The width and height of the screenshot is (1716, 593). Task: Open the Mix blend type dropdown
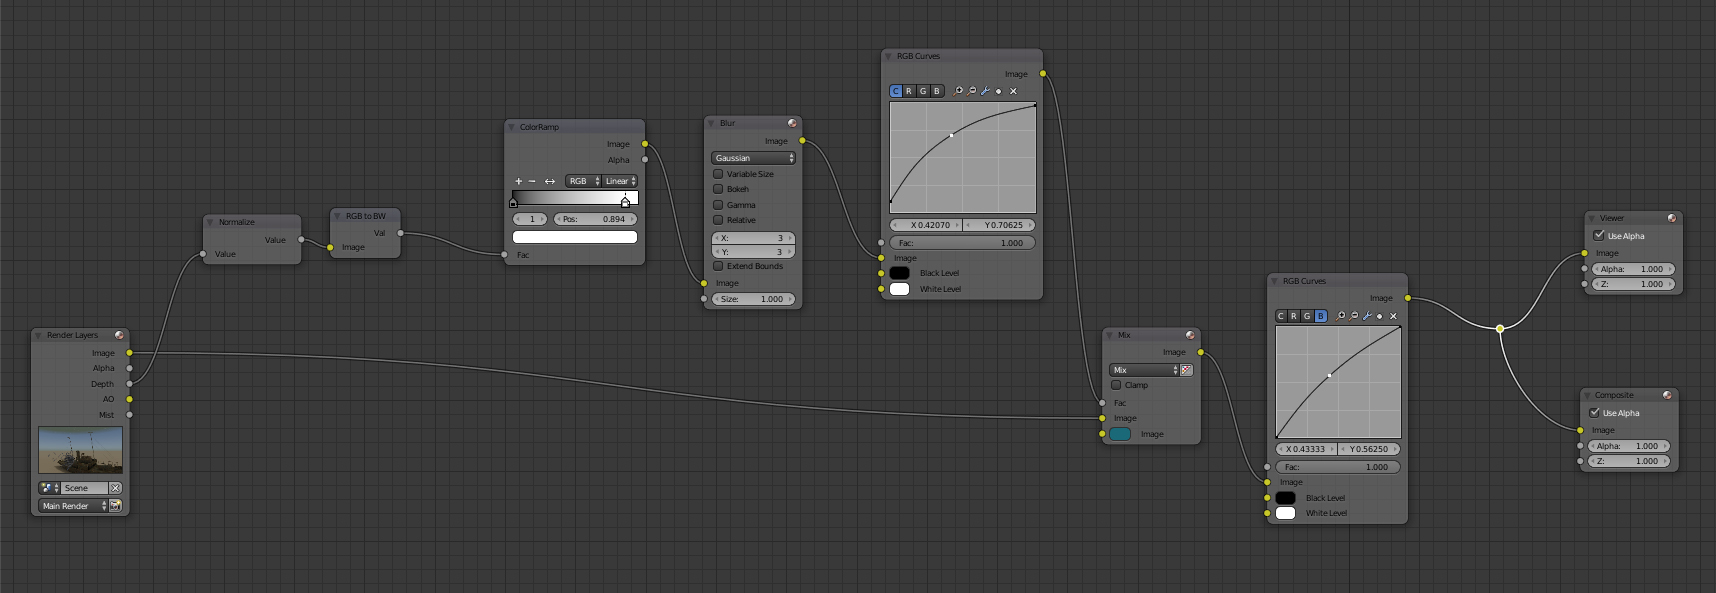click(x=1144, y=370)
